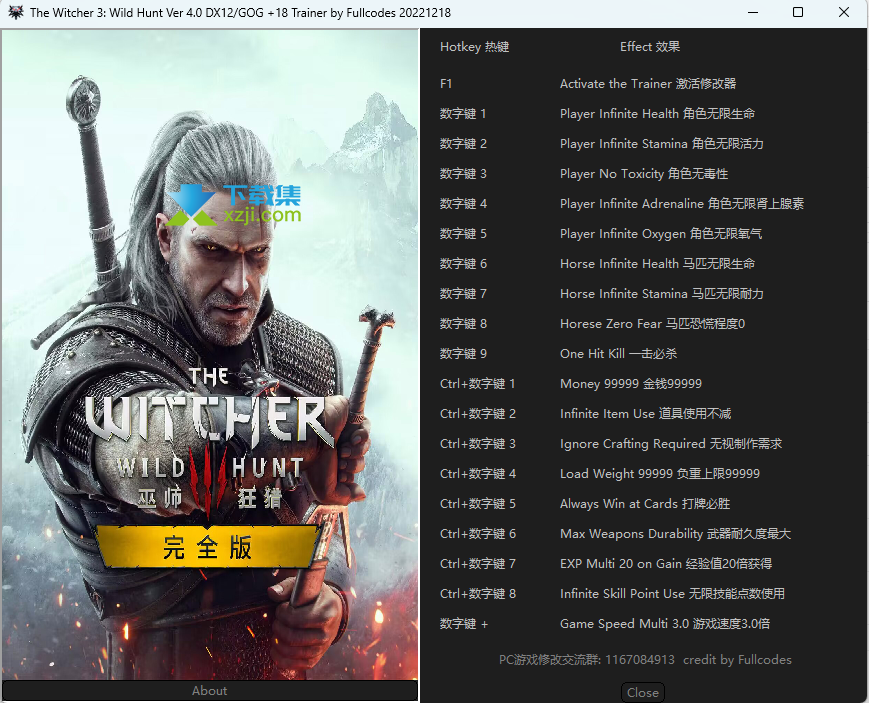Screen dimensions: 869x703
Task: Click 'Player Infinite Health' option text
Action: pyautogui.click(x=657, y=114)
